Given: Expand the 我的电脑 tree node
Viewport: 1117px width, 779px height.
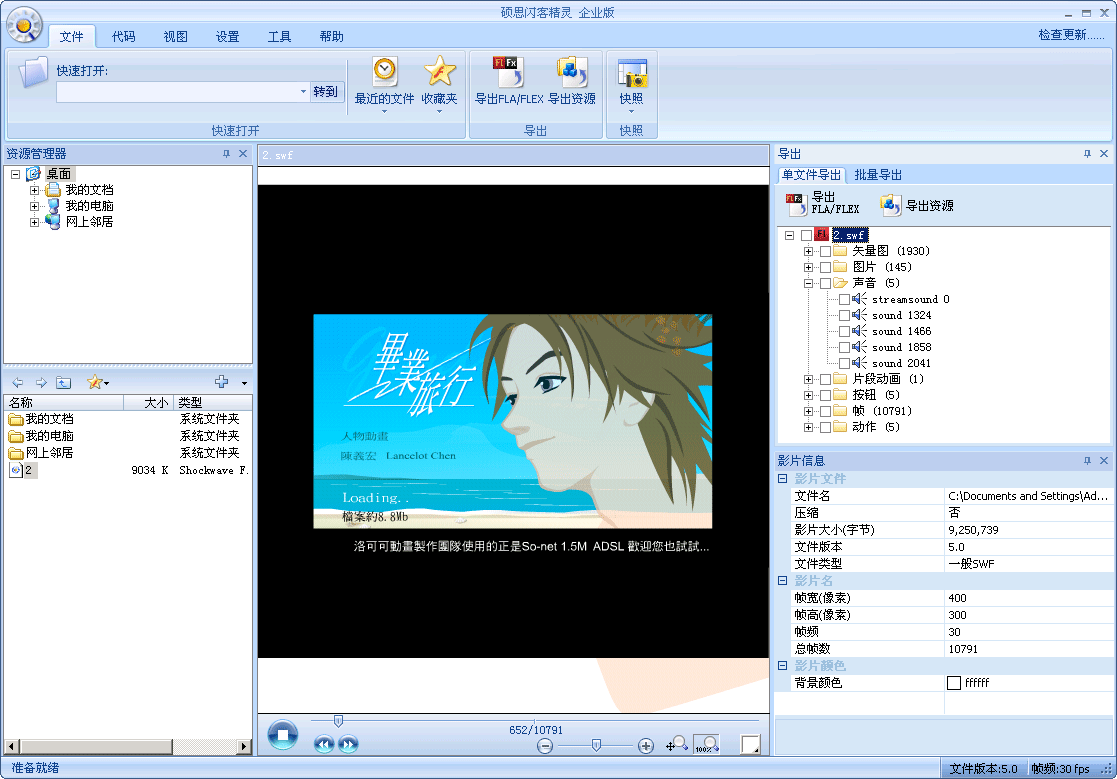Looking at the screenshot, I should click(34, 206).
